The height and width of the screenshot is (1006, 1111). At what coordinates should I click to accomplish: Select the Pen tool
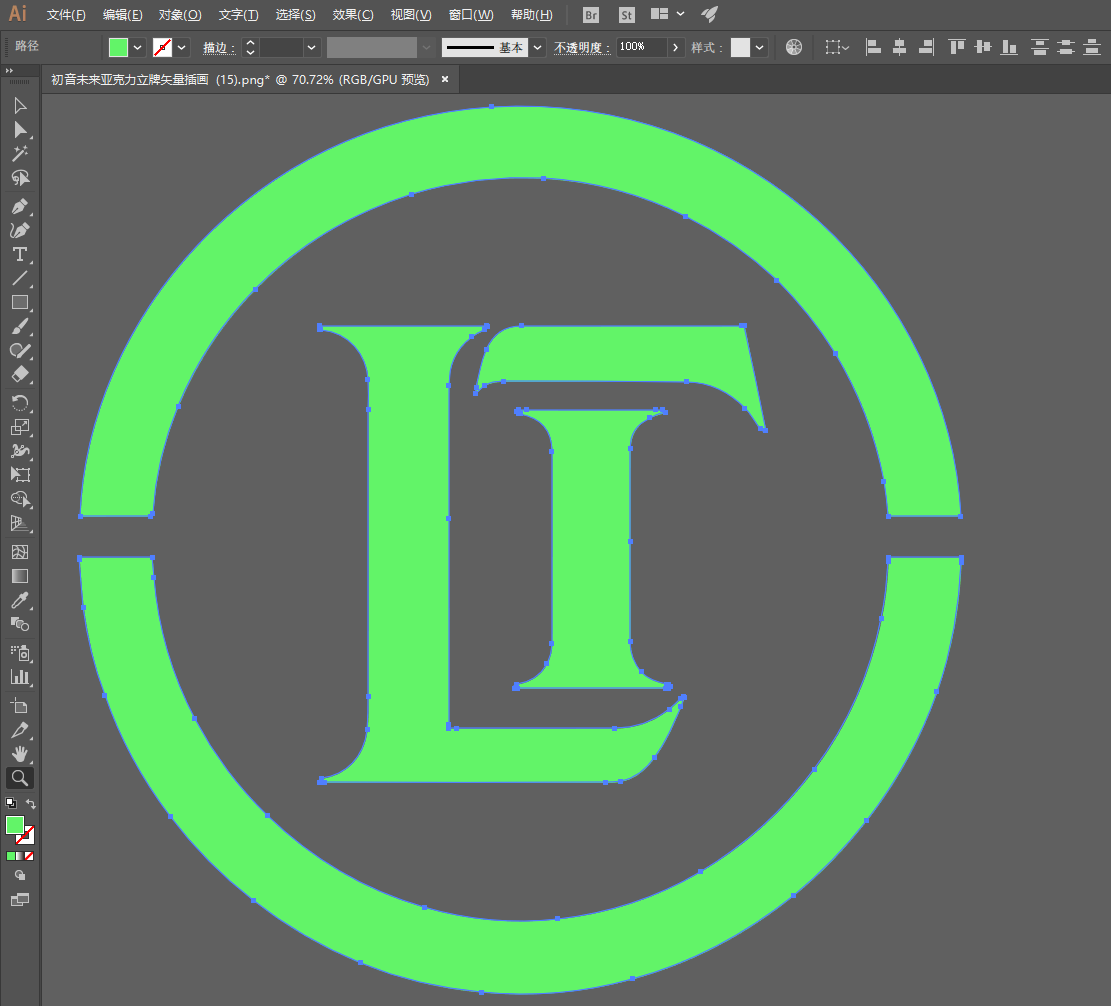coord(20,206)
